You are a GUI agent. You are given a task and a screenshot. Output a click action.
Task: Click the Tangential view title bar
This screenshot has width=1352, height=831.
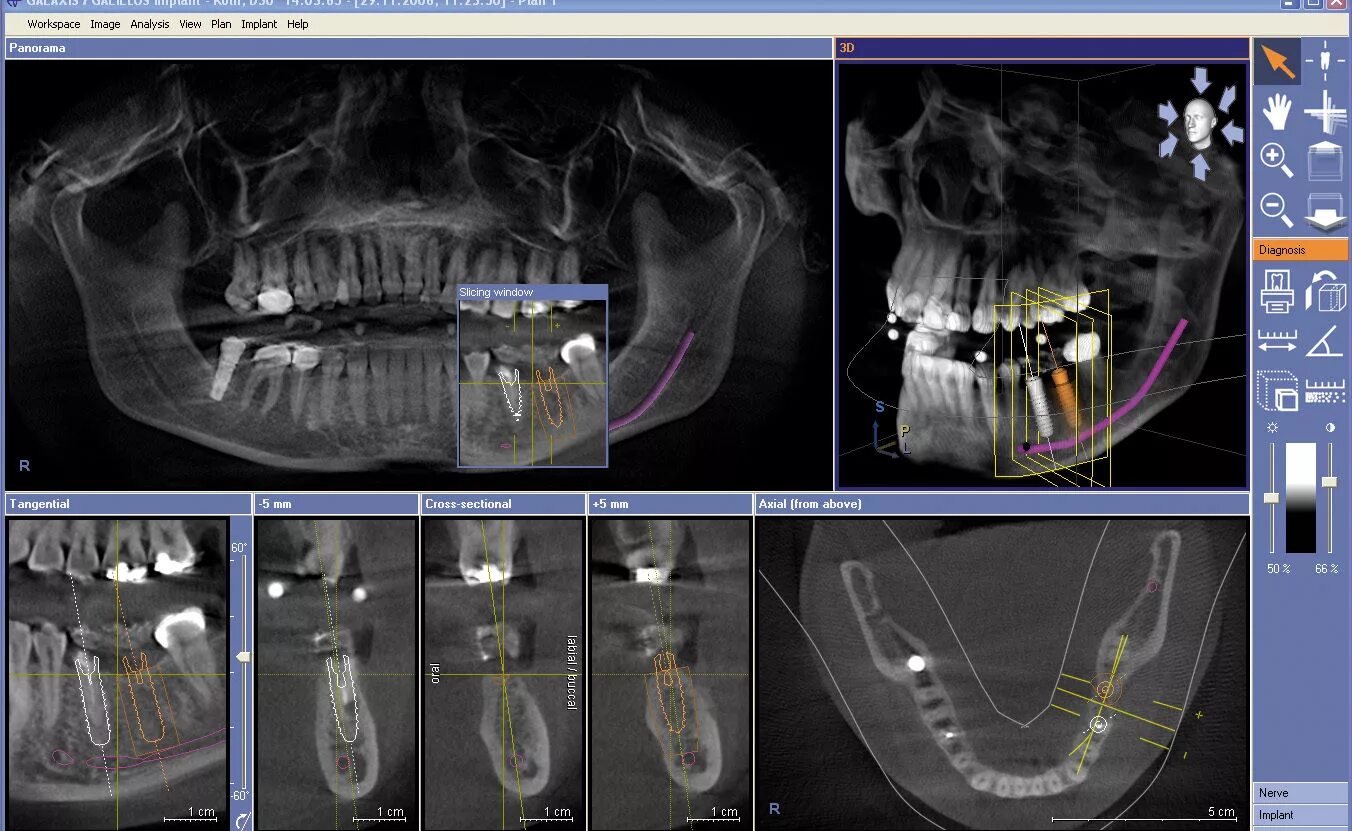[128, 504]
